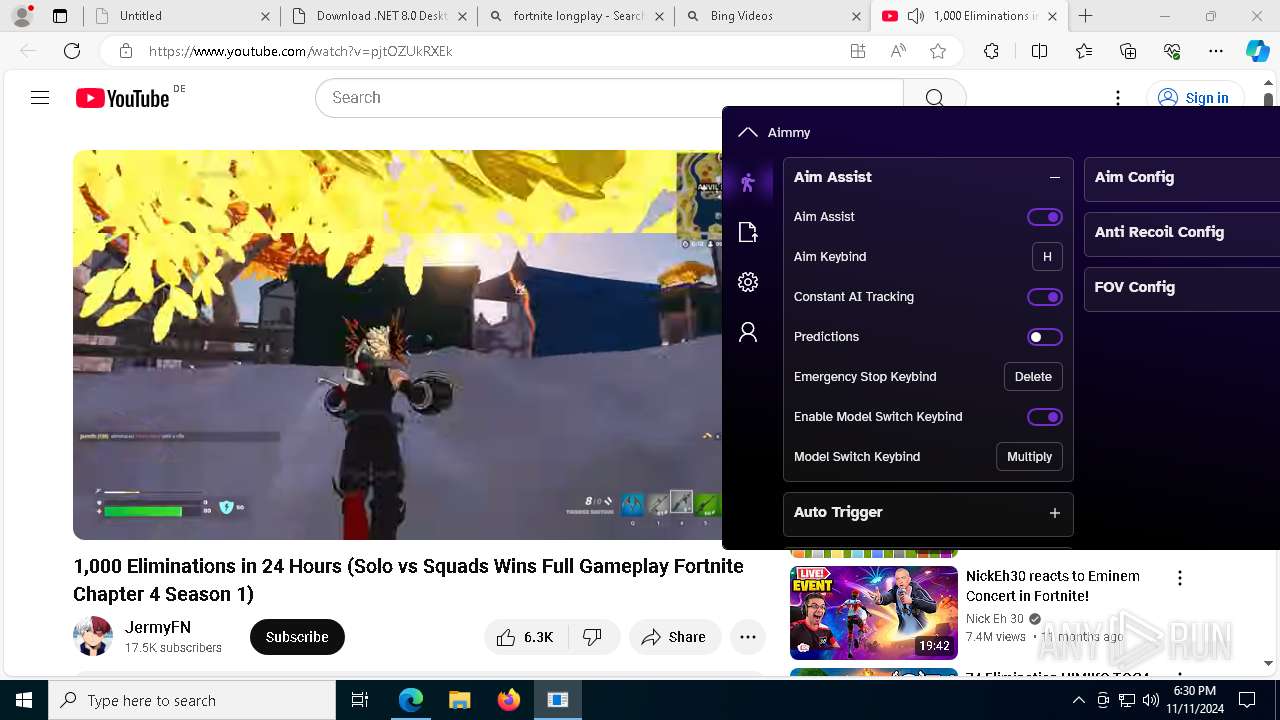1280x720 pixels.
Task: Click the Fortnite video player
Action: click(x=398, y=345)
